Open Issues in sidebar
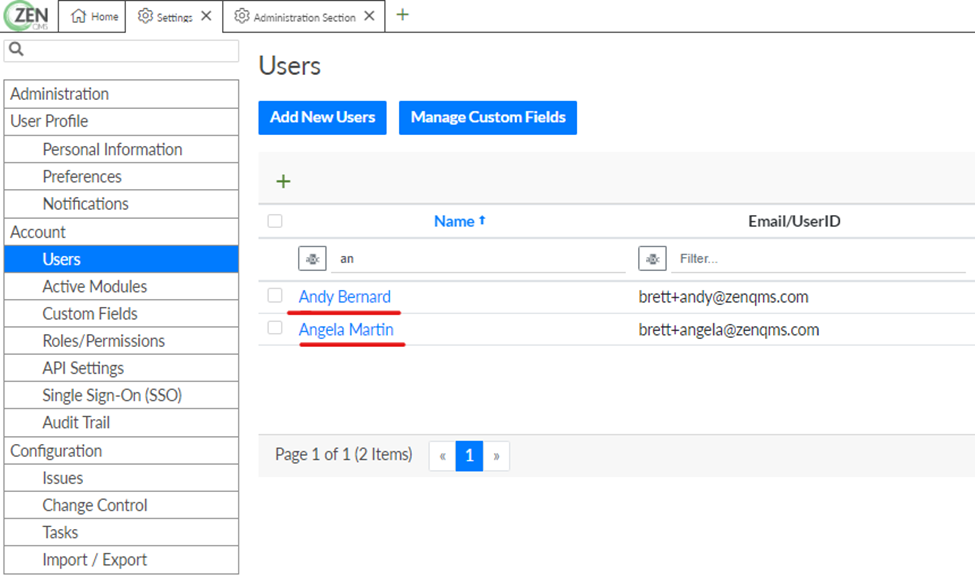The height and width of the screenshot is (587, 975). [x=121, y=478]
